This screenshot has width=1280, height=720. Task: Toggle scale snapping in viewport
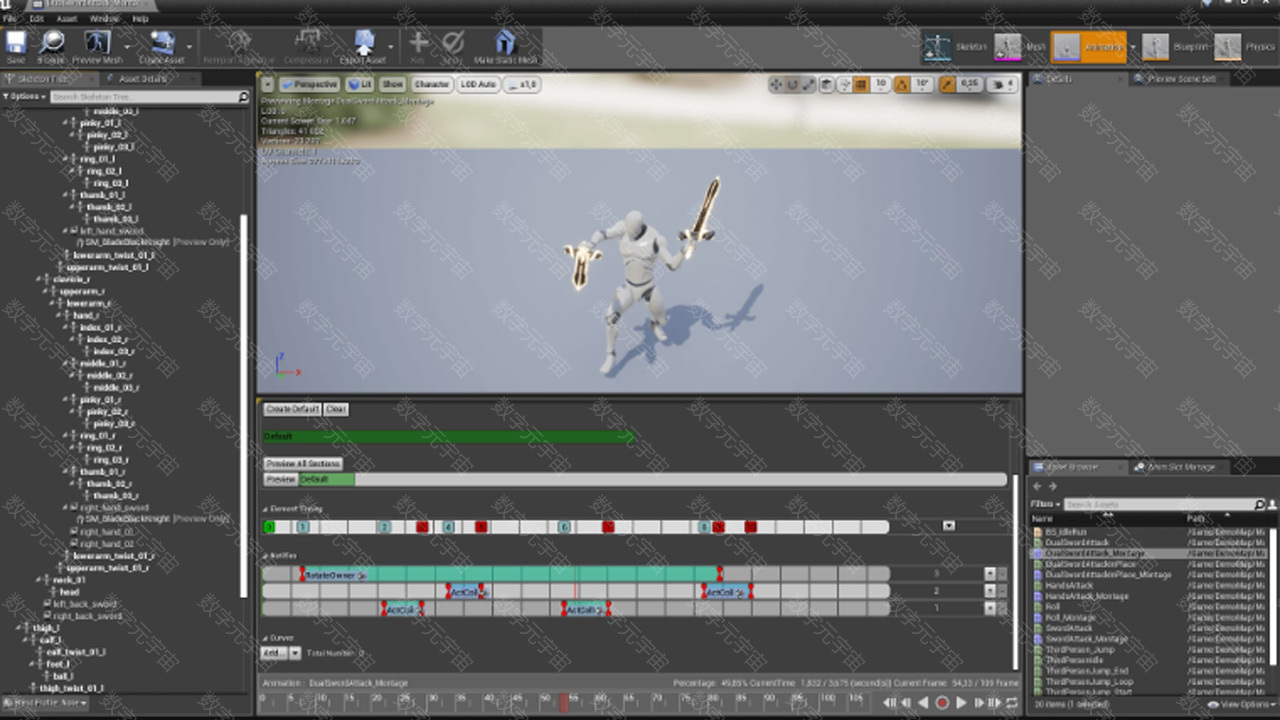pos(947,85)
